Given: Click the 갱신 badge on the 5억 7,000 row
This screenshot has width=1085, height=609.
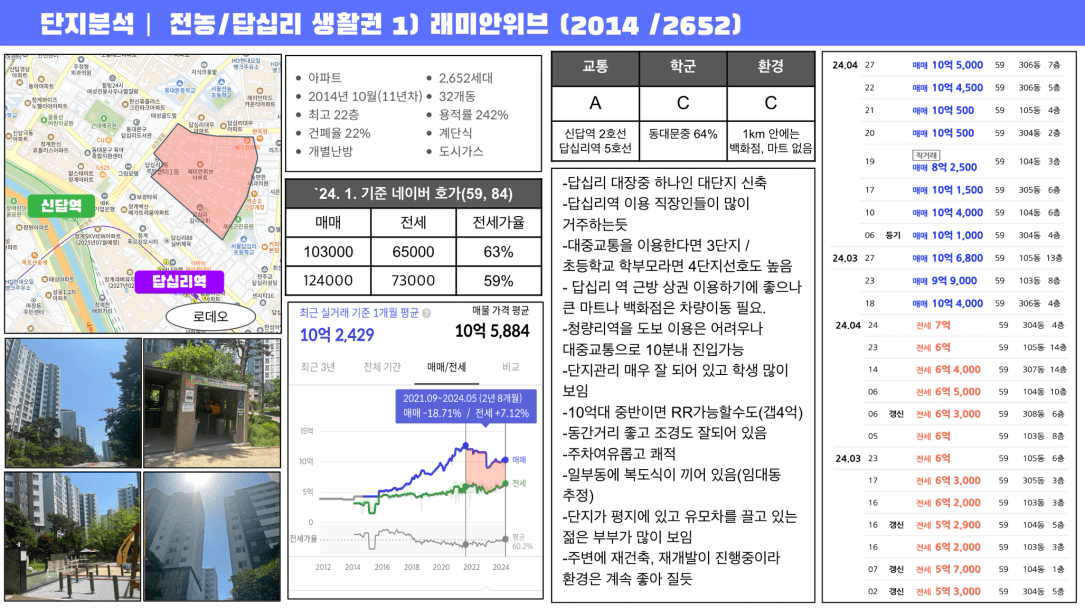Looking at the screenshot, I should tap(896, 570).
